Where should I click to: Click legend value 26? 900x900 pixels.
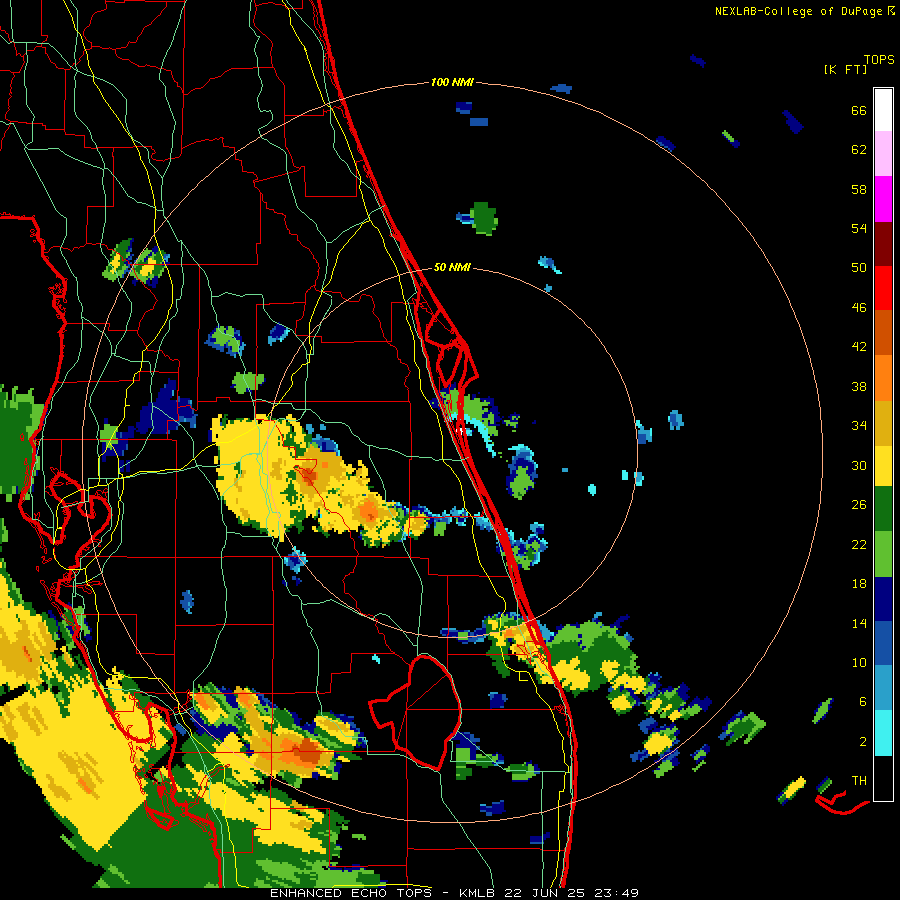[859, 505]
